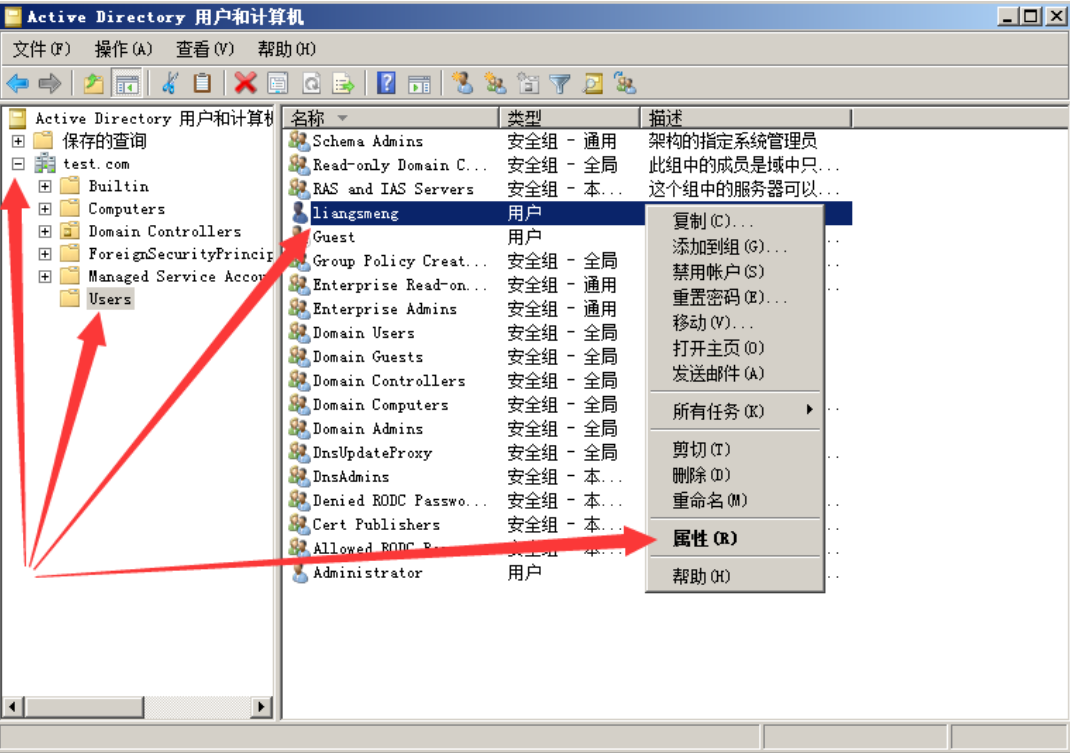Collapse the test.com domain node

click(x=18, y=164)
